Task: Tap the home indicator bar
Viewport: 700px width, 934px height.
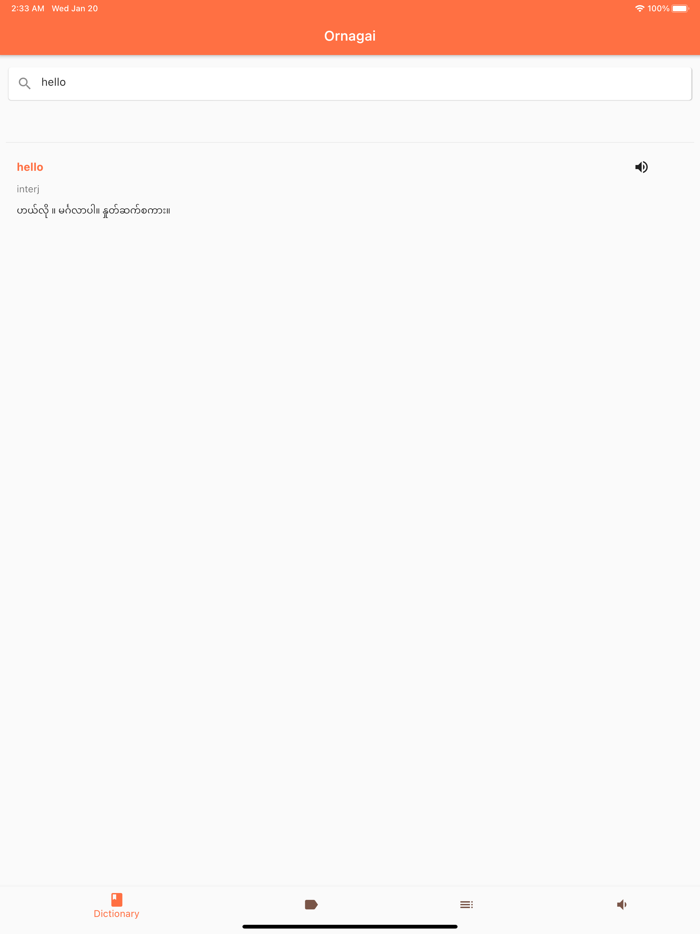Action: click(x=350, y=927)
